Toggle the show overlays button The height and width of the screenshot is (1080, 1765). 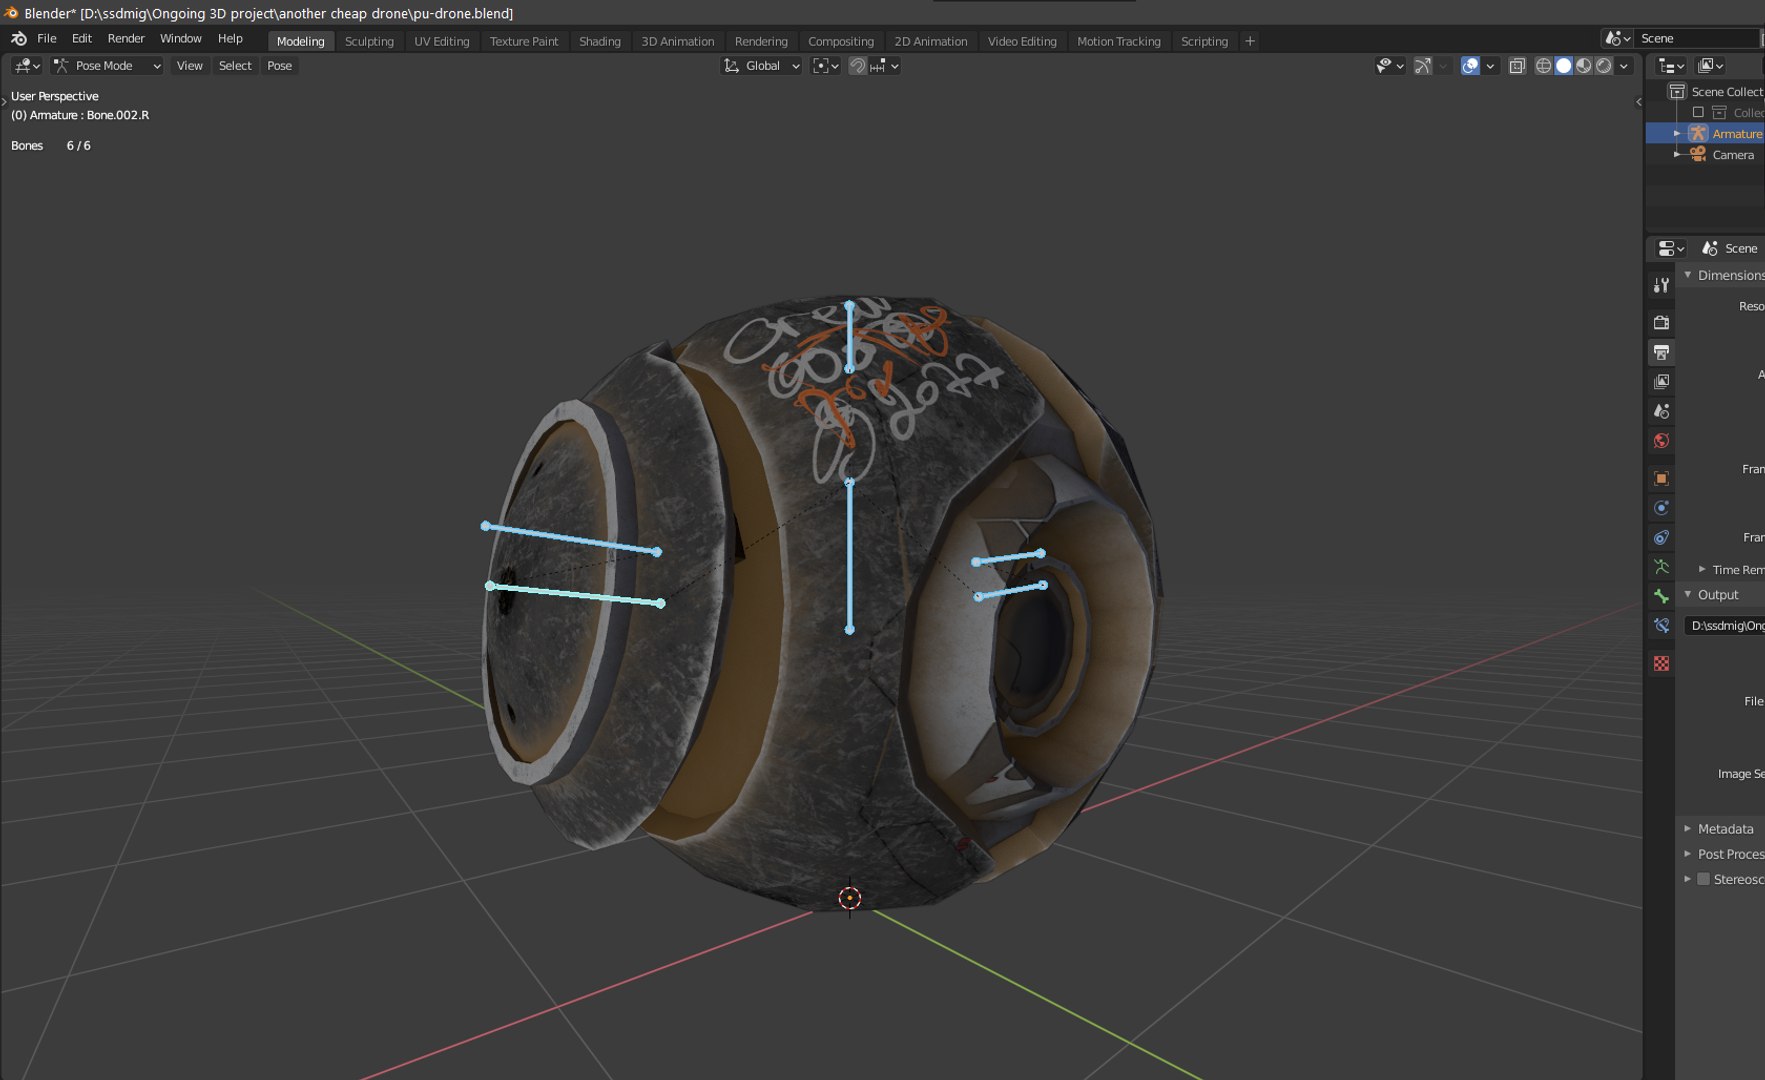(1470, 66)
